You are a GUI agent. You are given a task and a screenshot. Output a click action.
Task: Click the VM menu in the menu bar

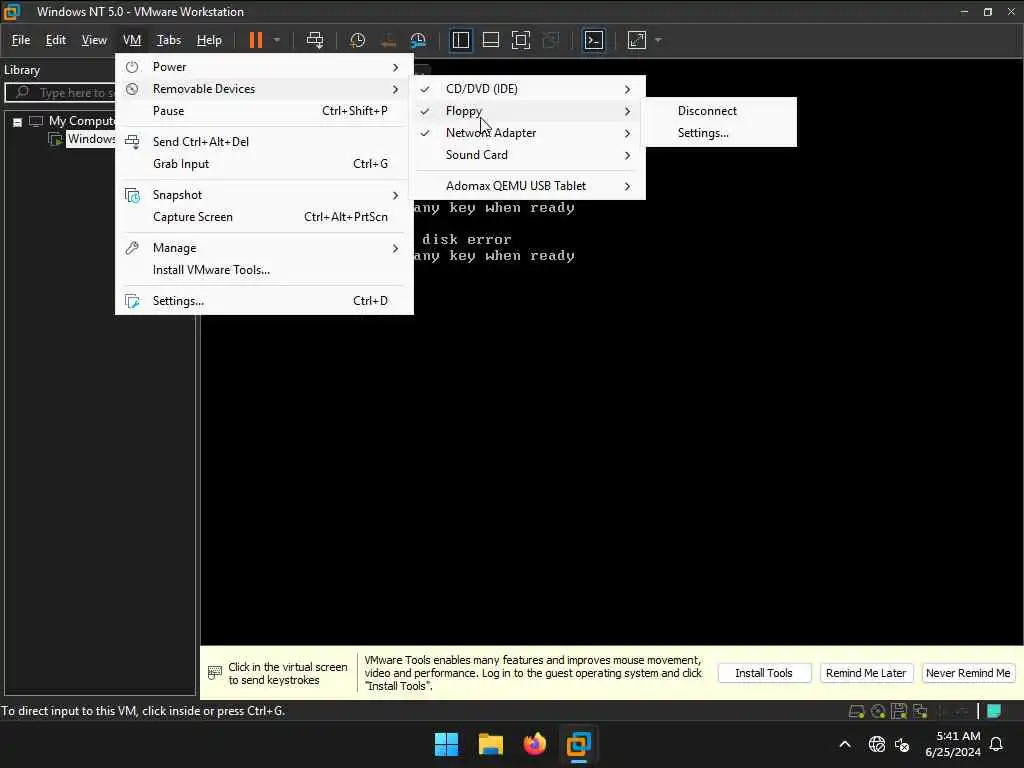[x=132, y=40]
